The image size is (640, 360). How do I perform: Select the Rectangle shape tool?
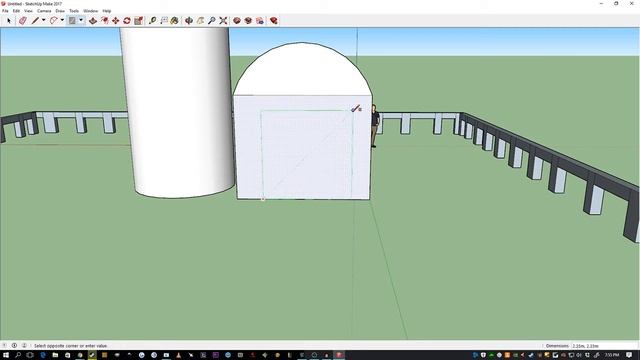(72, 20)
